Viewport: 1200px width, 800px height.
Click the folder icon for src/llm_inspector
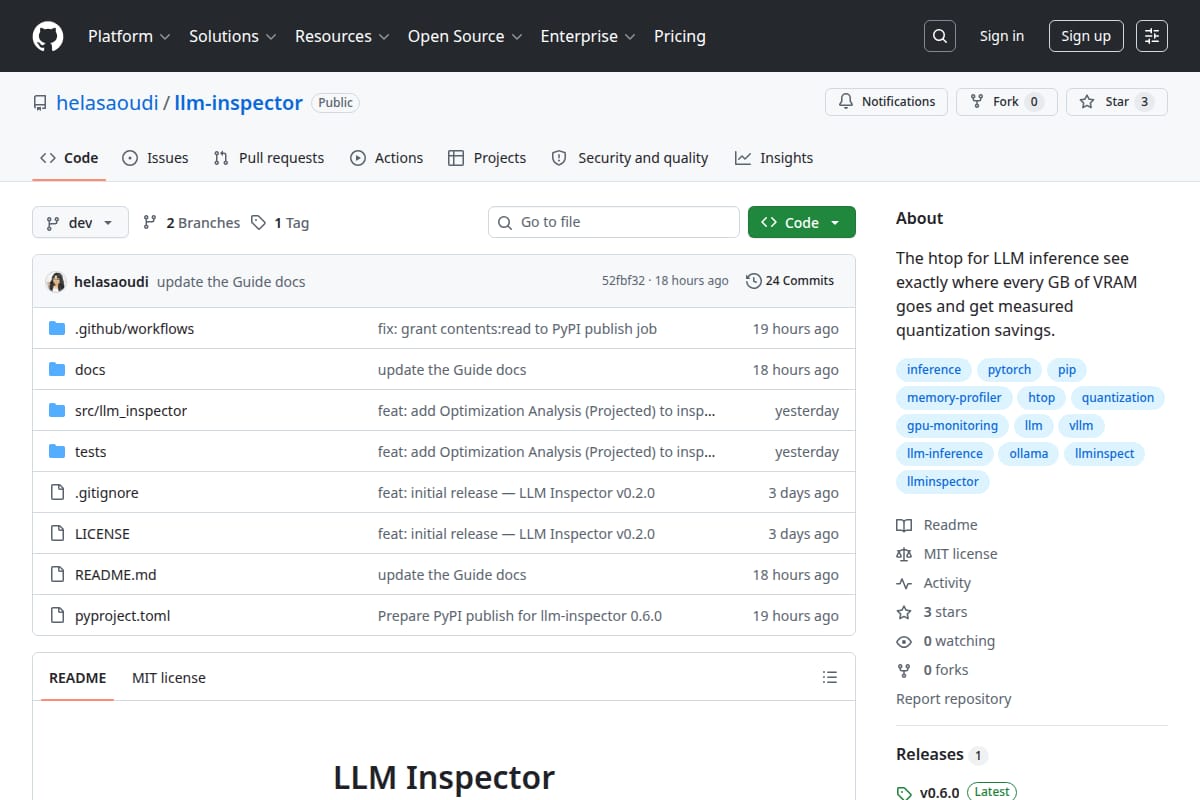pyautogui.click(x=57, y=411)
